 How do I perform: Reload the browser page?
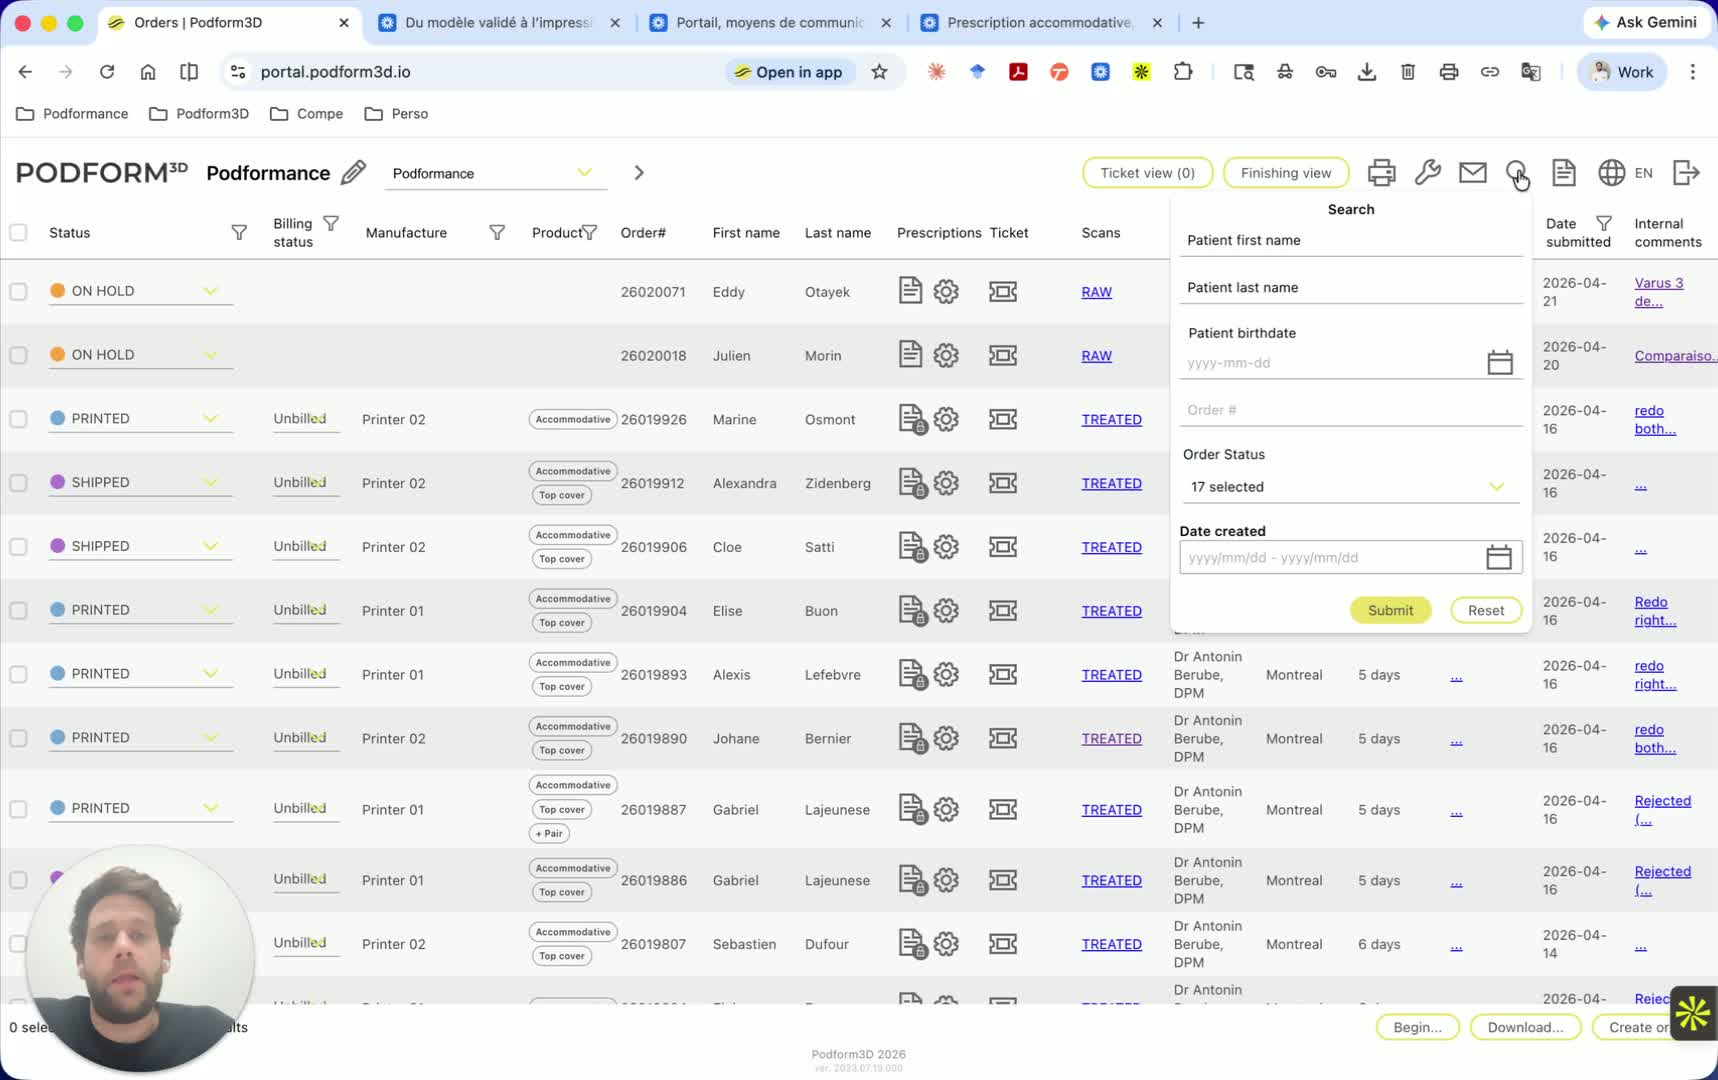coord(107,72)
